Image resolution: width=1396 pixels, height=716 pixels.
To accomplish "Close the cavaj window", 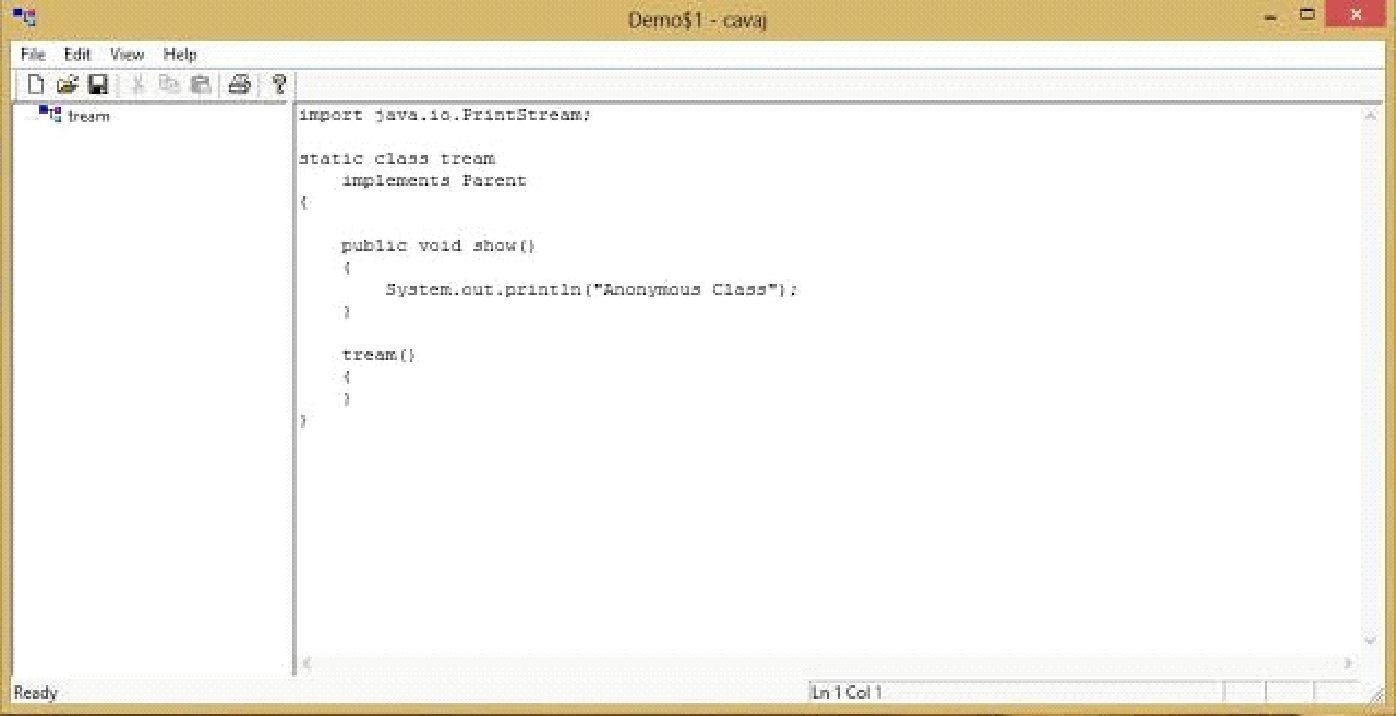I will [1356, 15].
